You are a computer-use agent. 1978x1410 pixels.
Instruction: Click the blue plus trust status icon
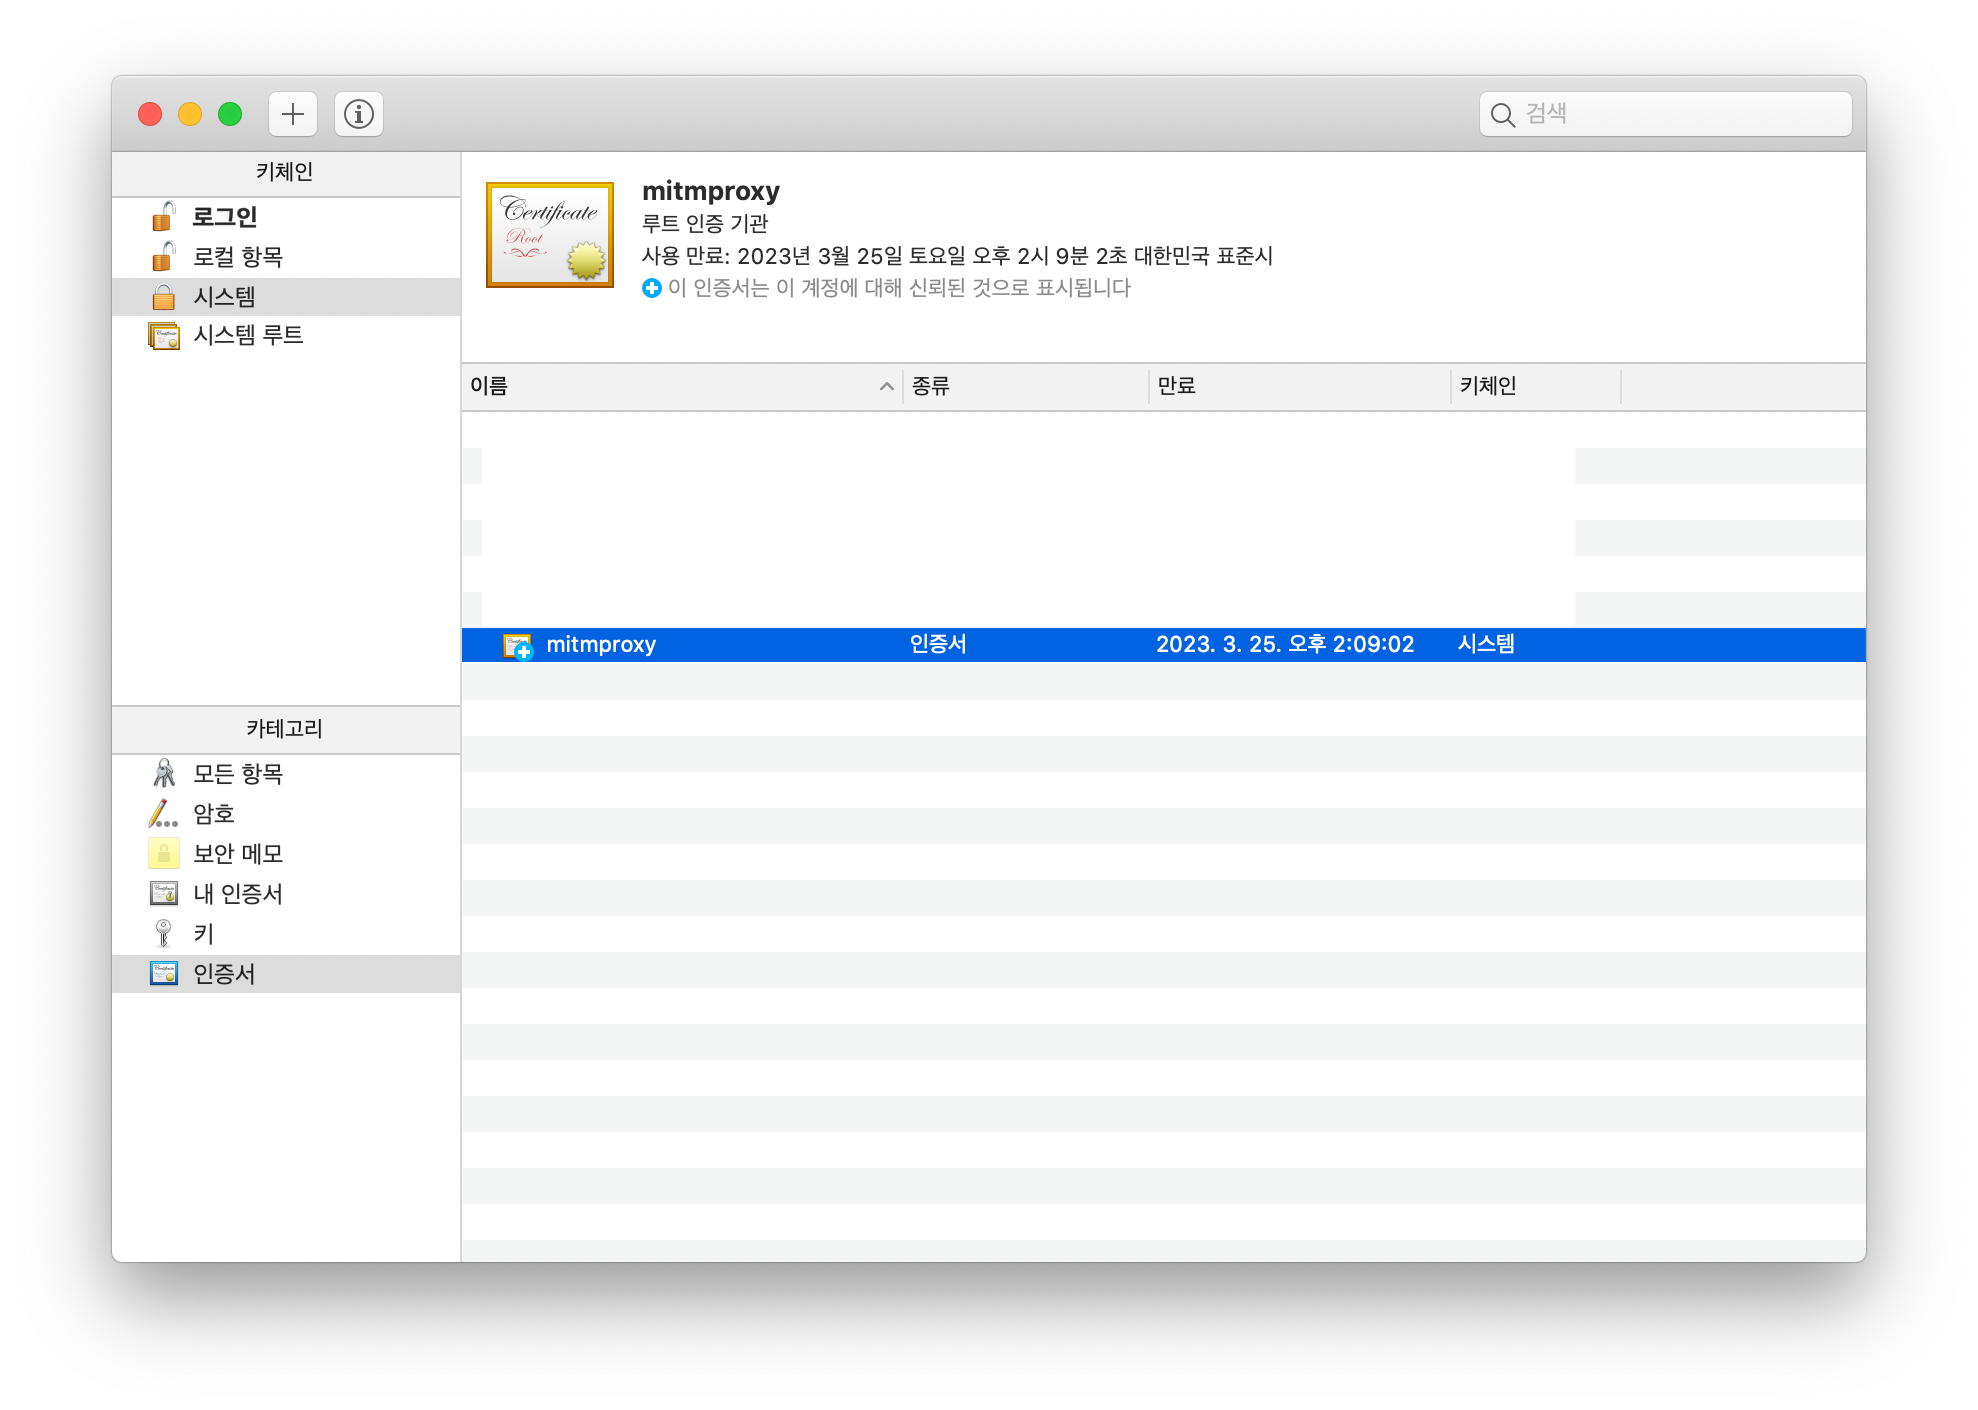coord(652,288)
